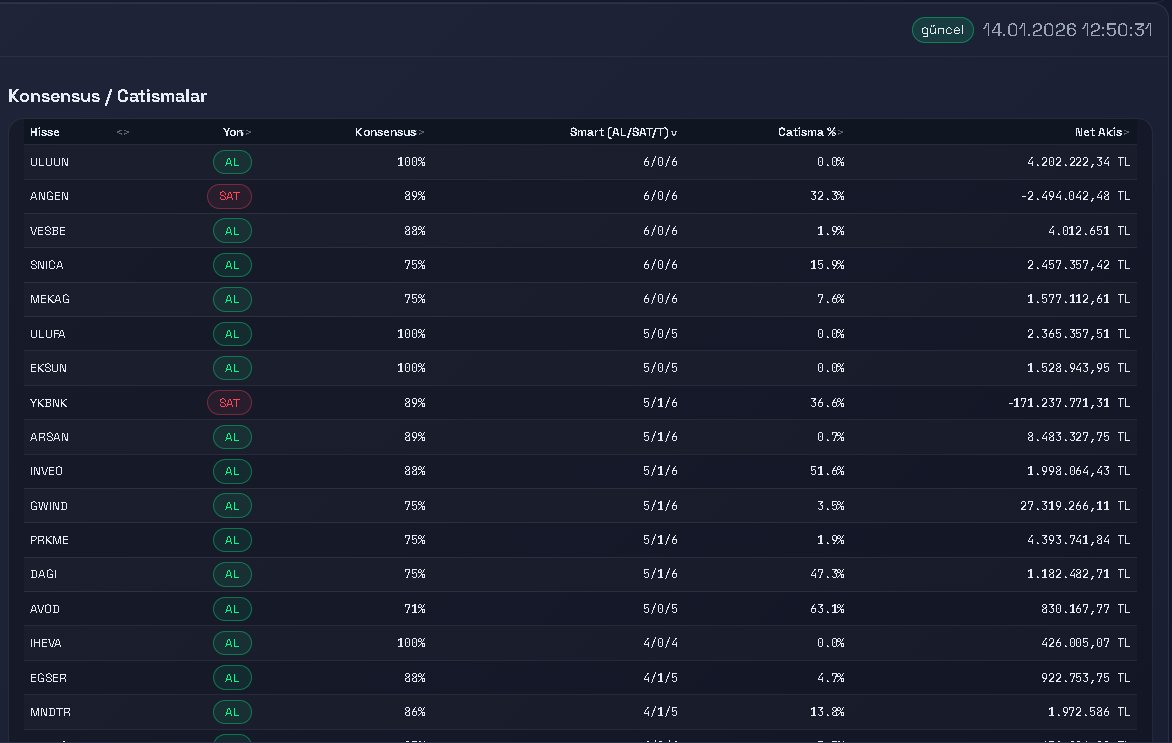Viewport: 1172px width, 743px height.
Task: Sort table by Yon column header
Action: (236, 132)
